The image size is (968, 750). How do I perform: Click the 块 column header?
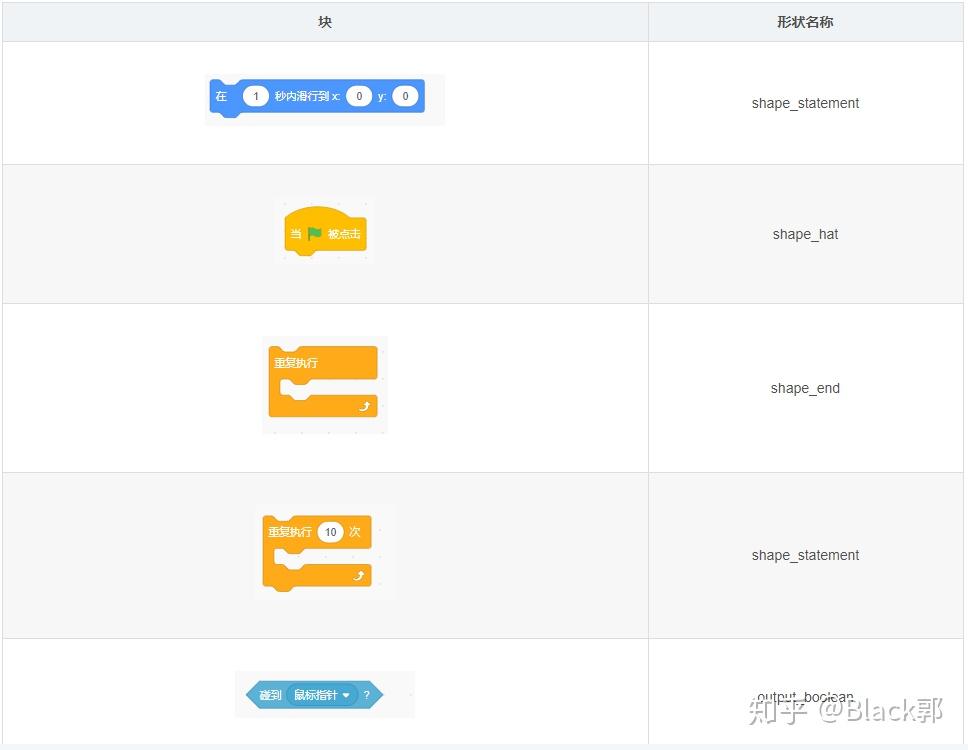[324, 21]
